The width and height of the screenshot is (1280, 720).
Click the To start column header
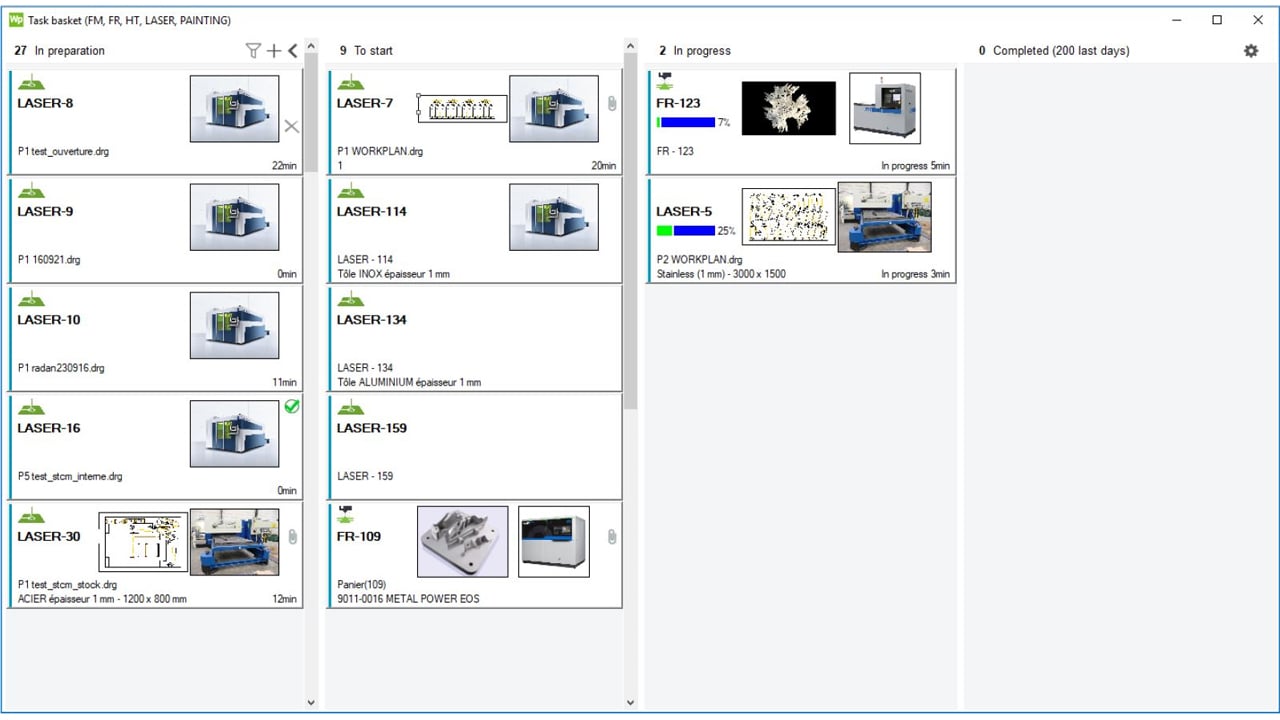(x=373, y=51)
